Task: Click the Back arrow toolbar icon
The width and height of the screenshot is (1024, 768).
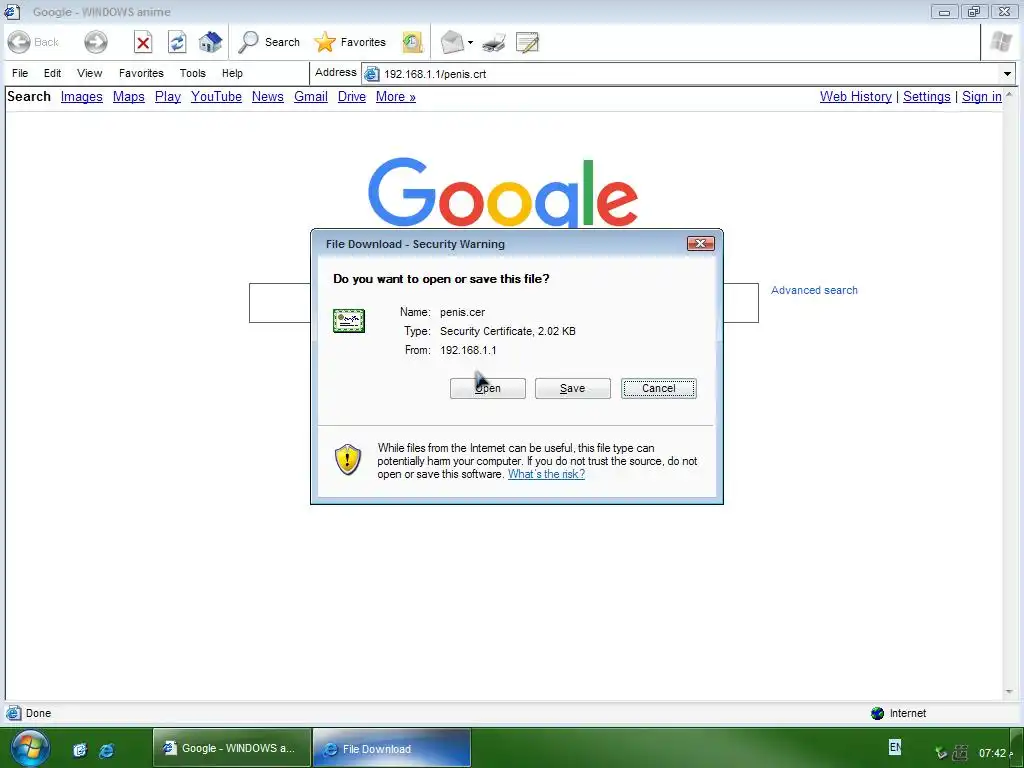Action: [19, 42]
